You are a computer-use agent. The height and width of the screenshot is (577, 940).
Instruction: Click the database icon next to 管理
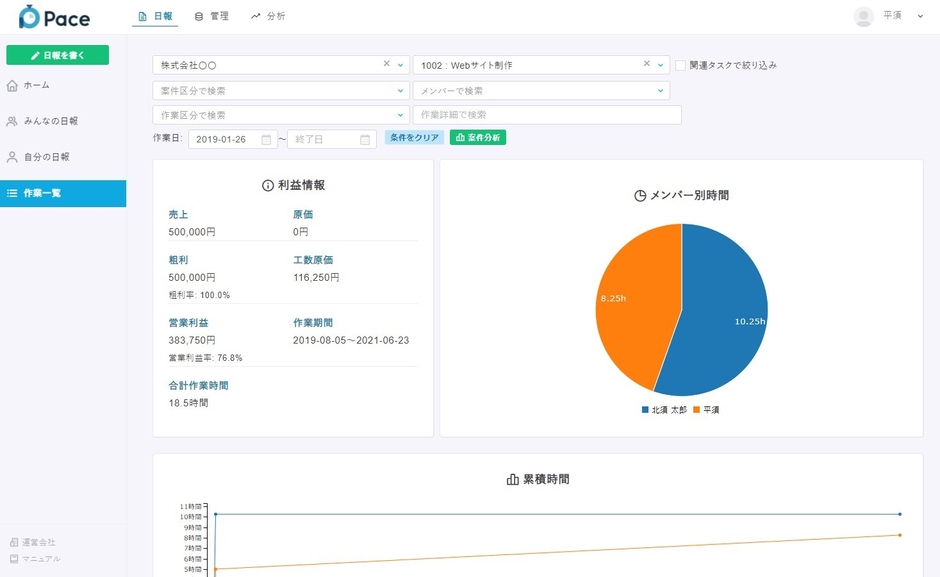tap(198, 16)
